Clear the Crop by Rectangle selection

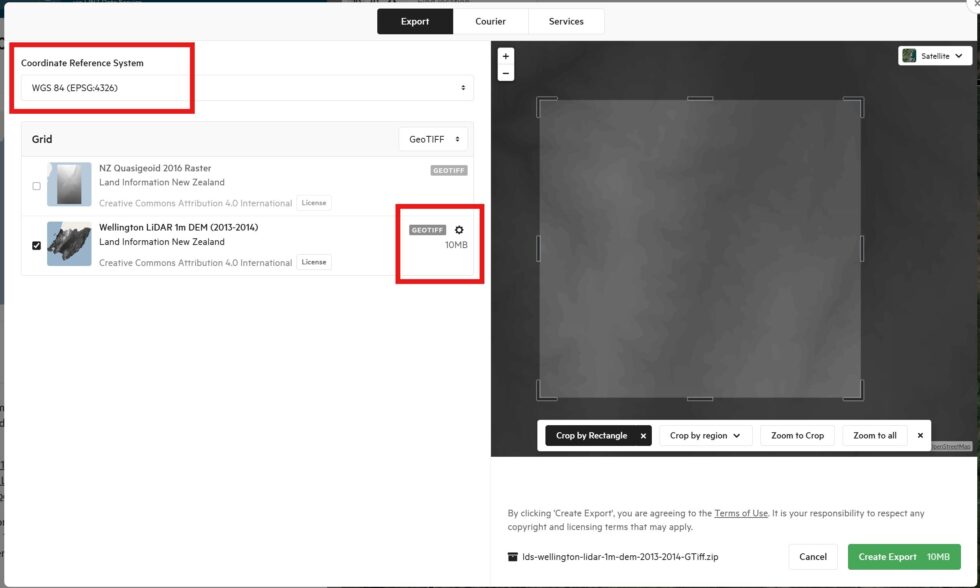point(643,436)
